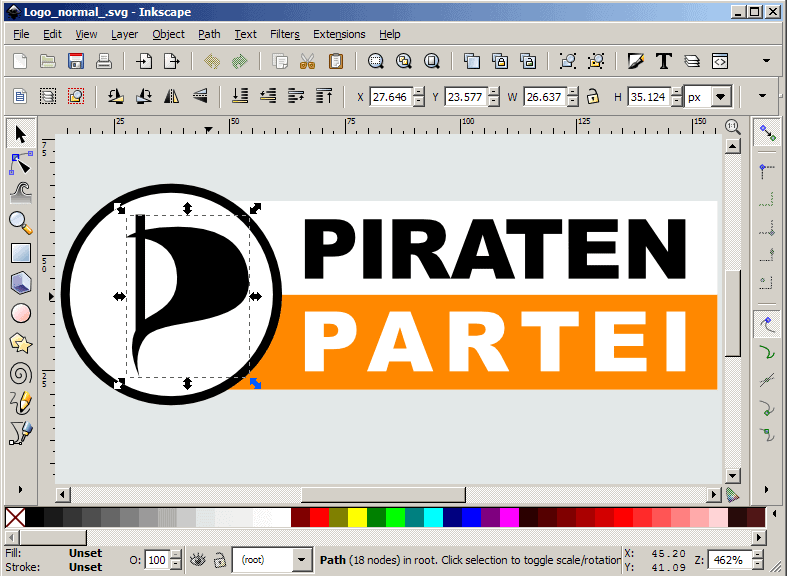Raise selection to top
The height and width of the screenshot is (576, 787).
(324, 96)
